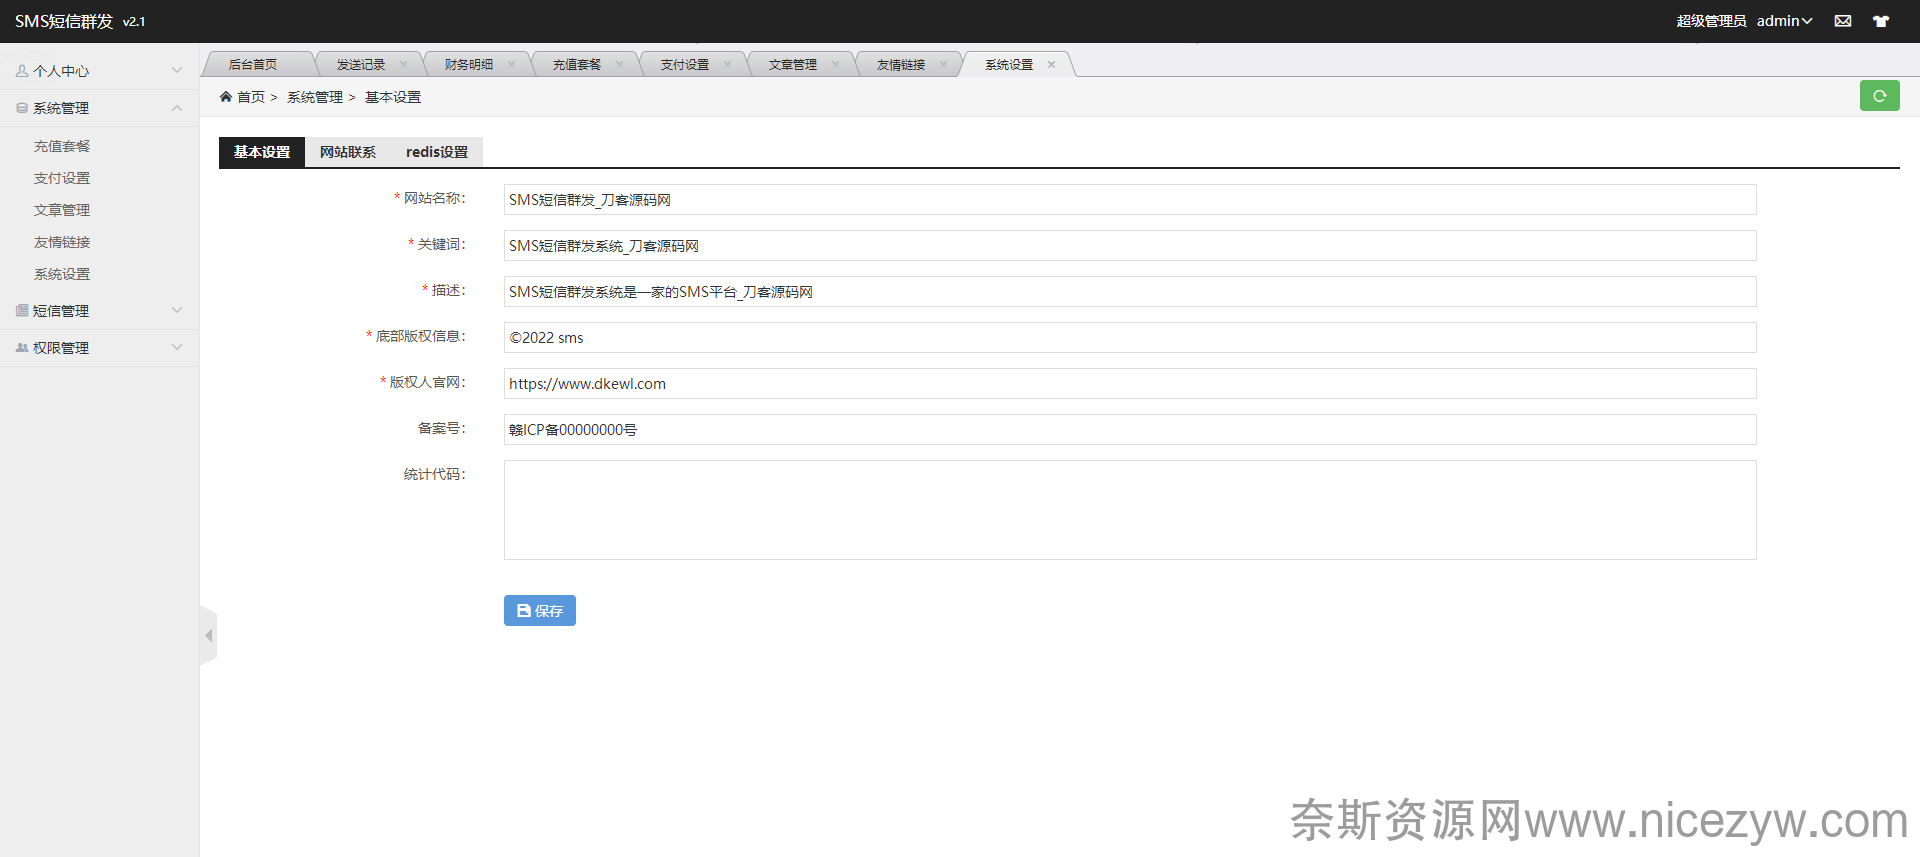This screenshot has width=1920, height=857.
Task: Collapse the 系统管理 sidebar menu
Action: tap(99, 108)
